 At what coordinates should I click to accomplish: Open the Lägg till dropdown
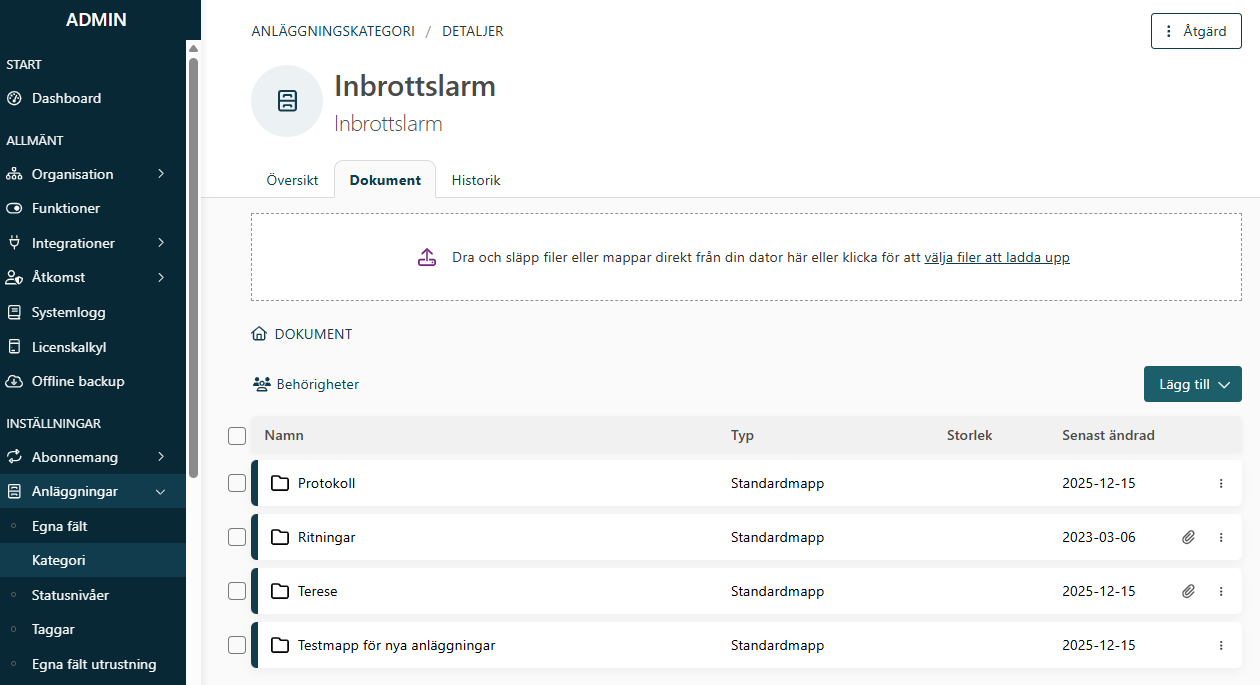coord(1192,383)
